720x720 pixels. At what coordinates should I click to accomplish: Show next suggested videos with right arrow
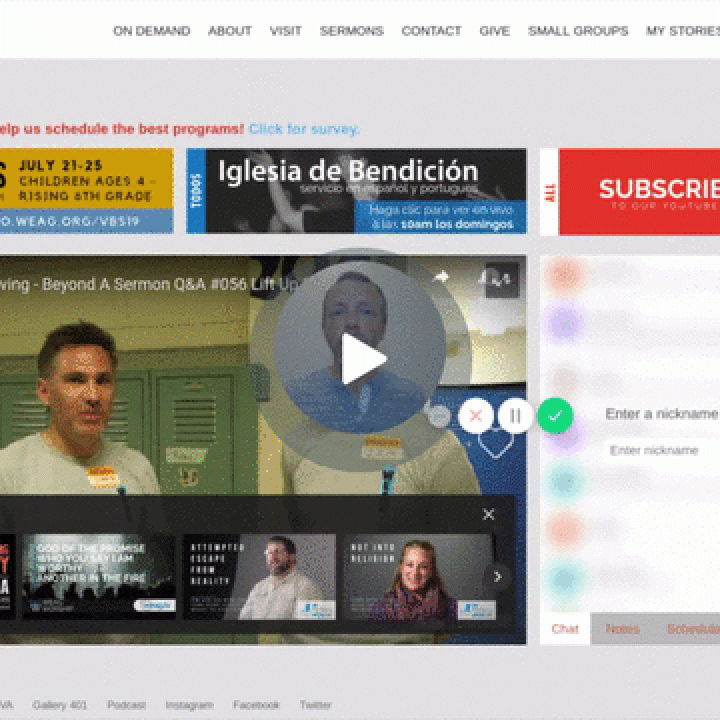pos(497,577)
